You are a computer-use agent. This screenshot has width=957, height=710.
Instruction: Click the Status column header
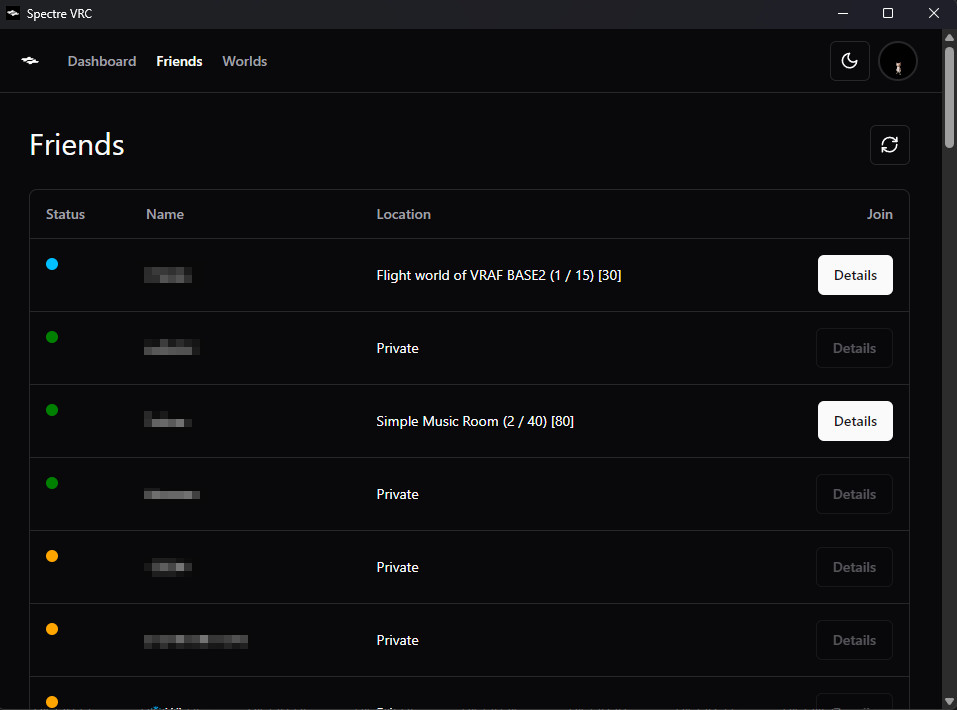click(x=65, y=214)
